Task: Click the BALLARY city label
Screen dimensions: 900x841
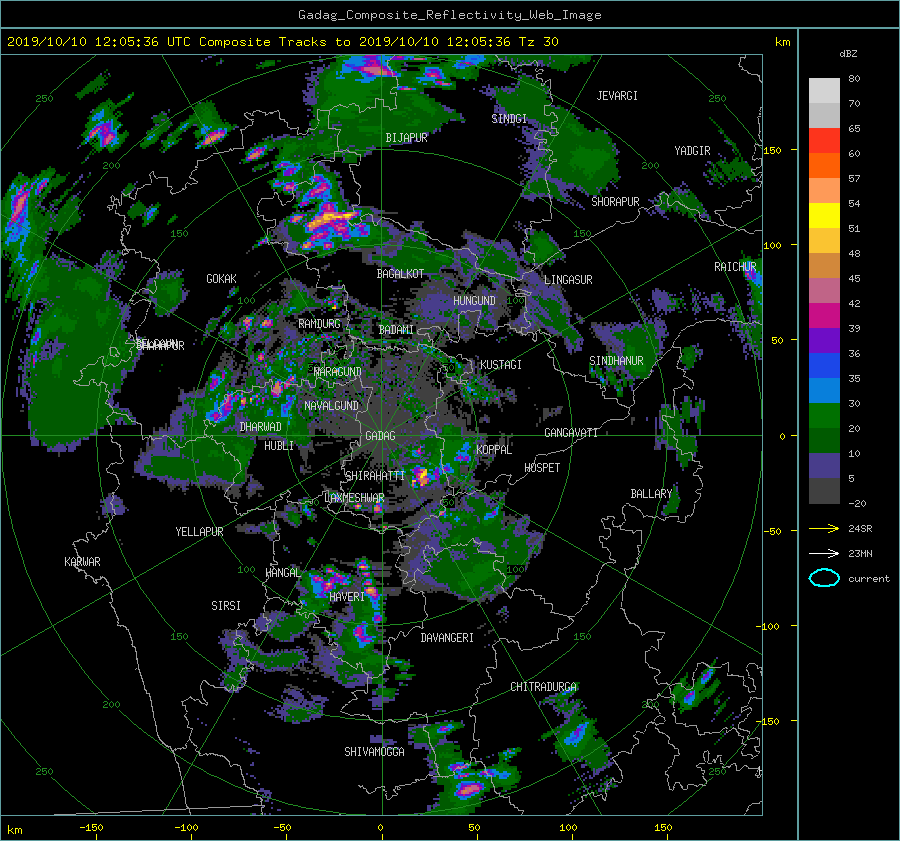Action: tap(651, 494)
